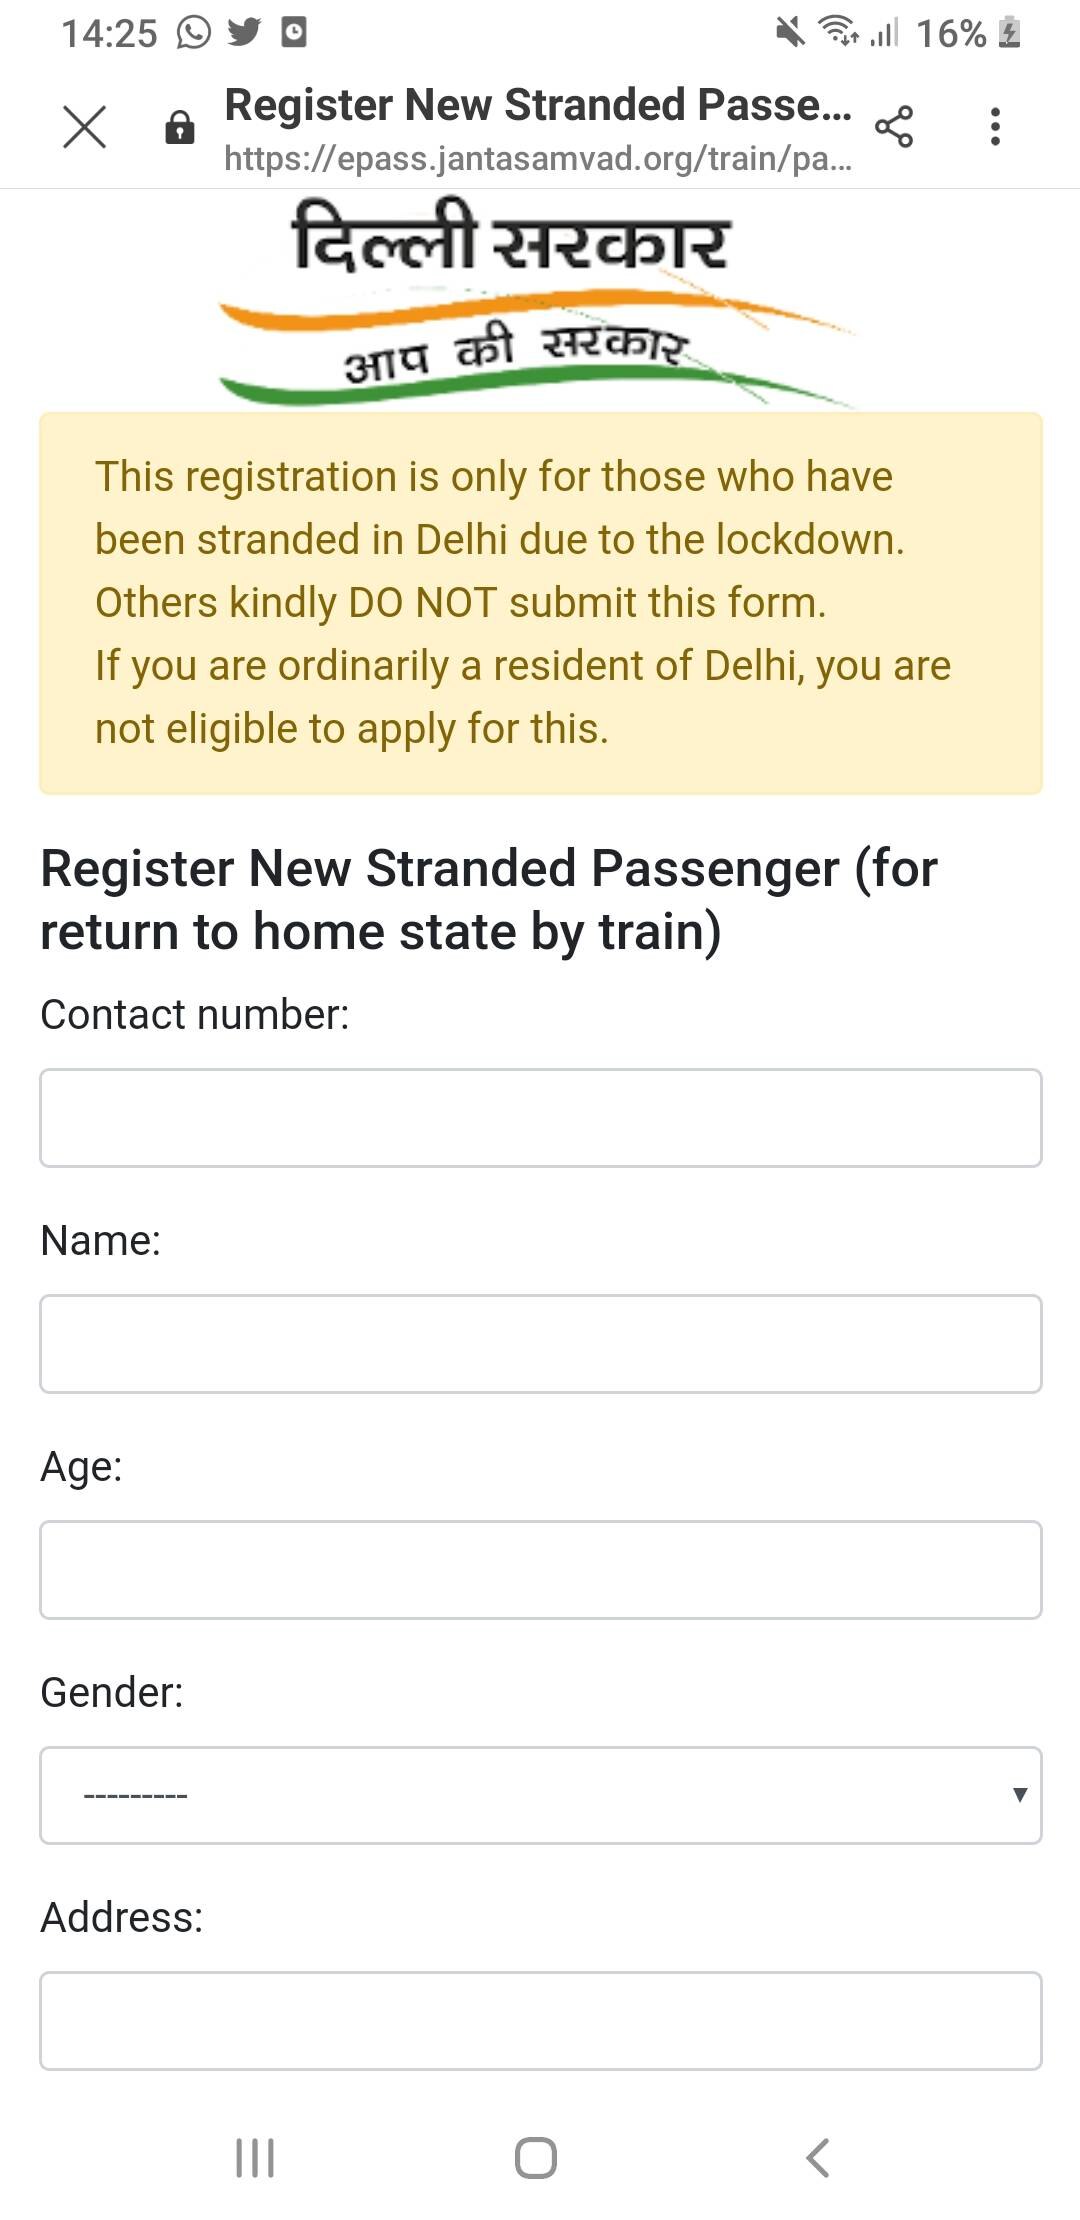This screenshot has width=1080, height=2220.
Task: Tap the Address input field
Action: click(540, 2020)
